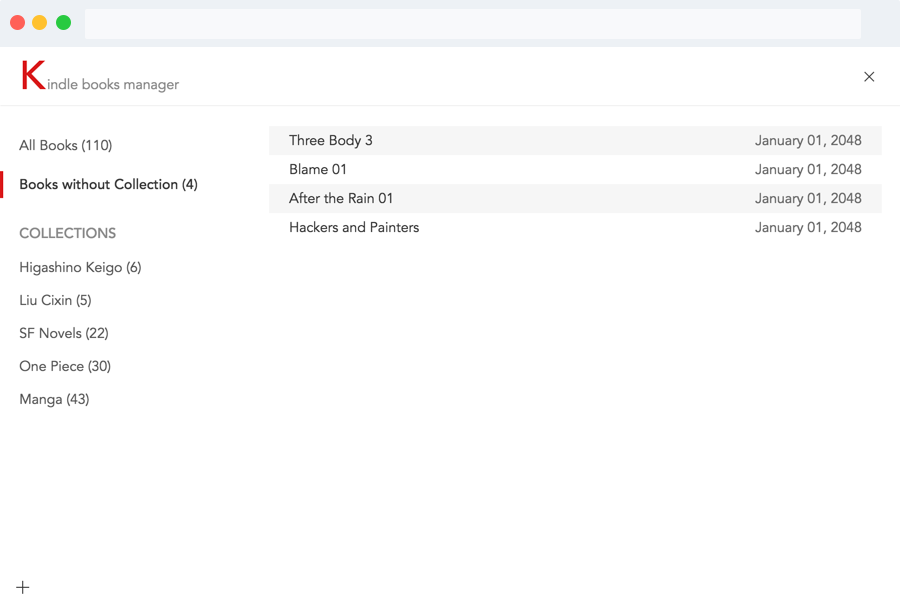Viewport: 900px width, 603px height.
Task: Open the Higashino Keigo collection
Action: click(80, 267)
